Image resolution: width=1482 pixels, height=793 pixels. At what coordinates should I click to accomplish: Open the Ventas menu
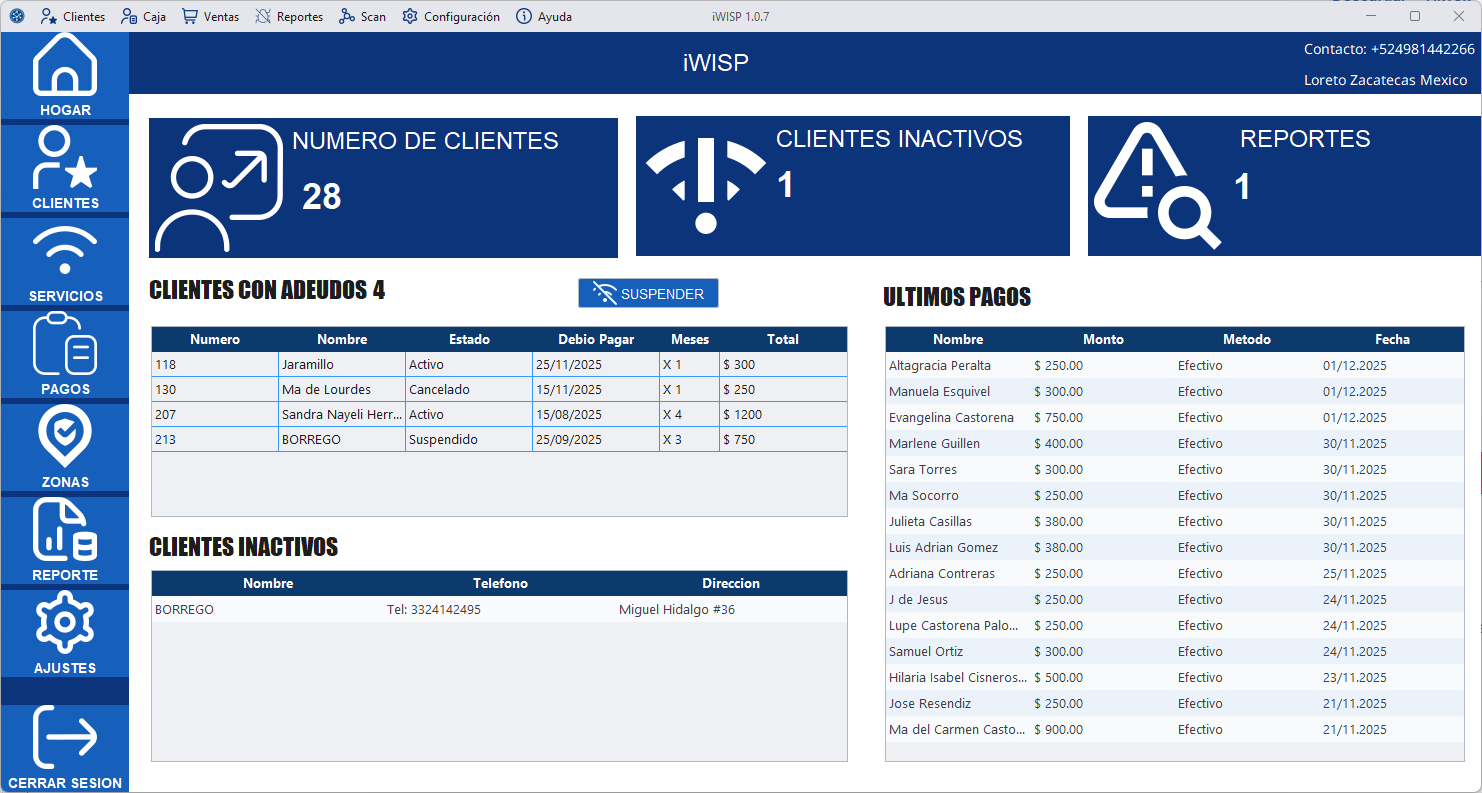209,15
